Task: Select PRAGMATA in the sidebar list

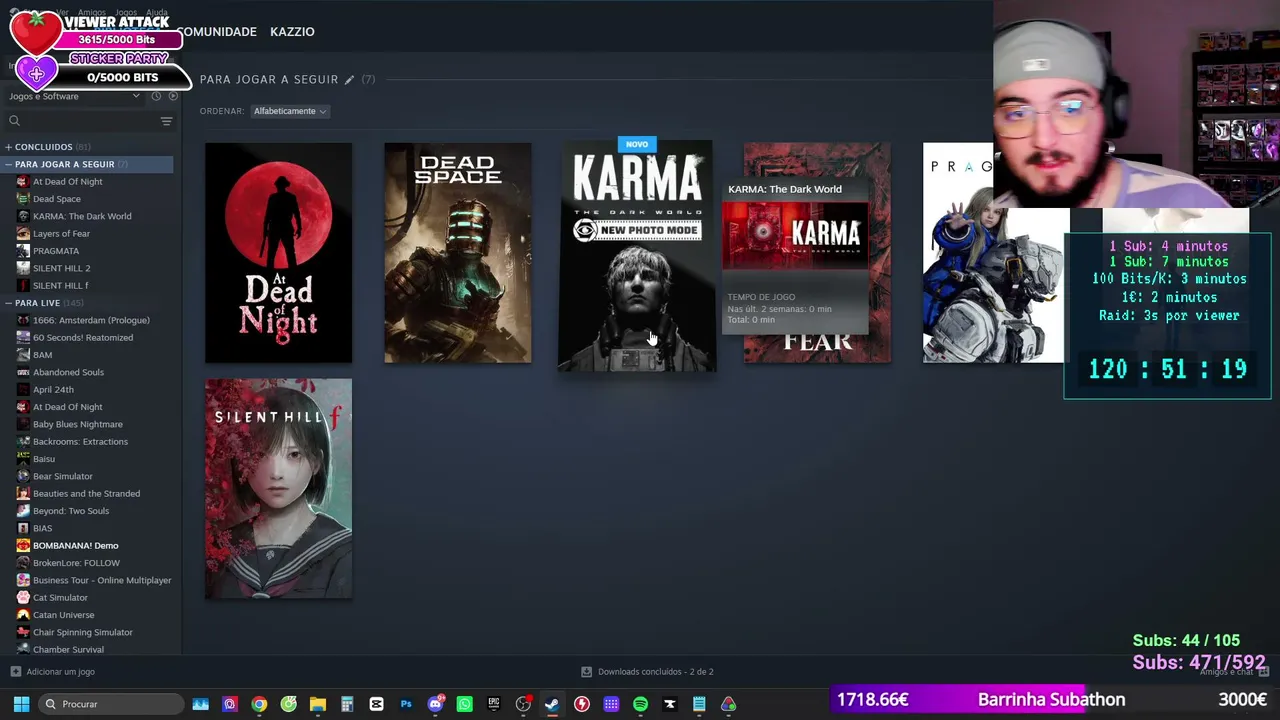Action: pyautogui.click(x=56, y=251)
